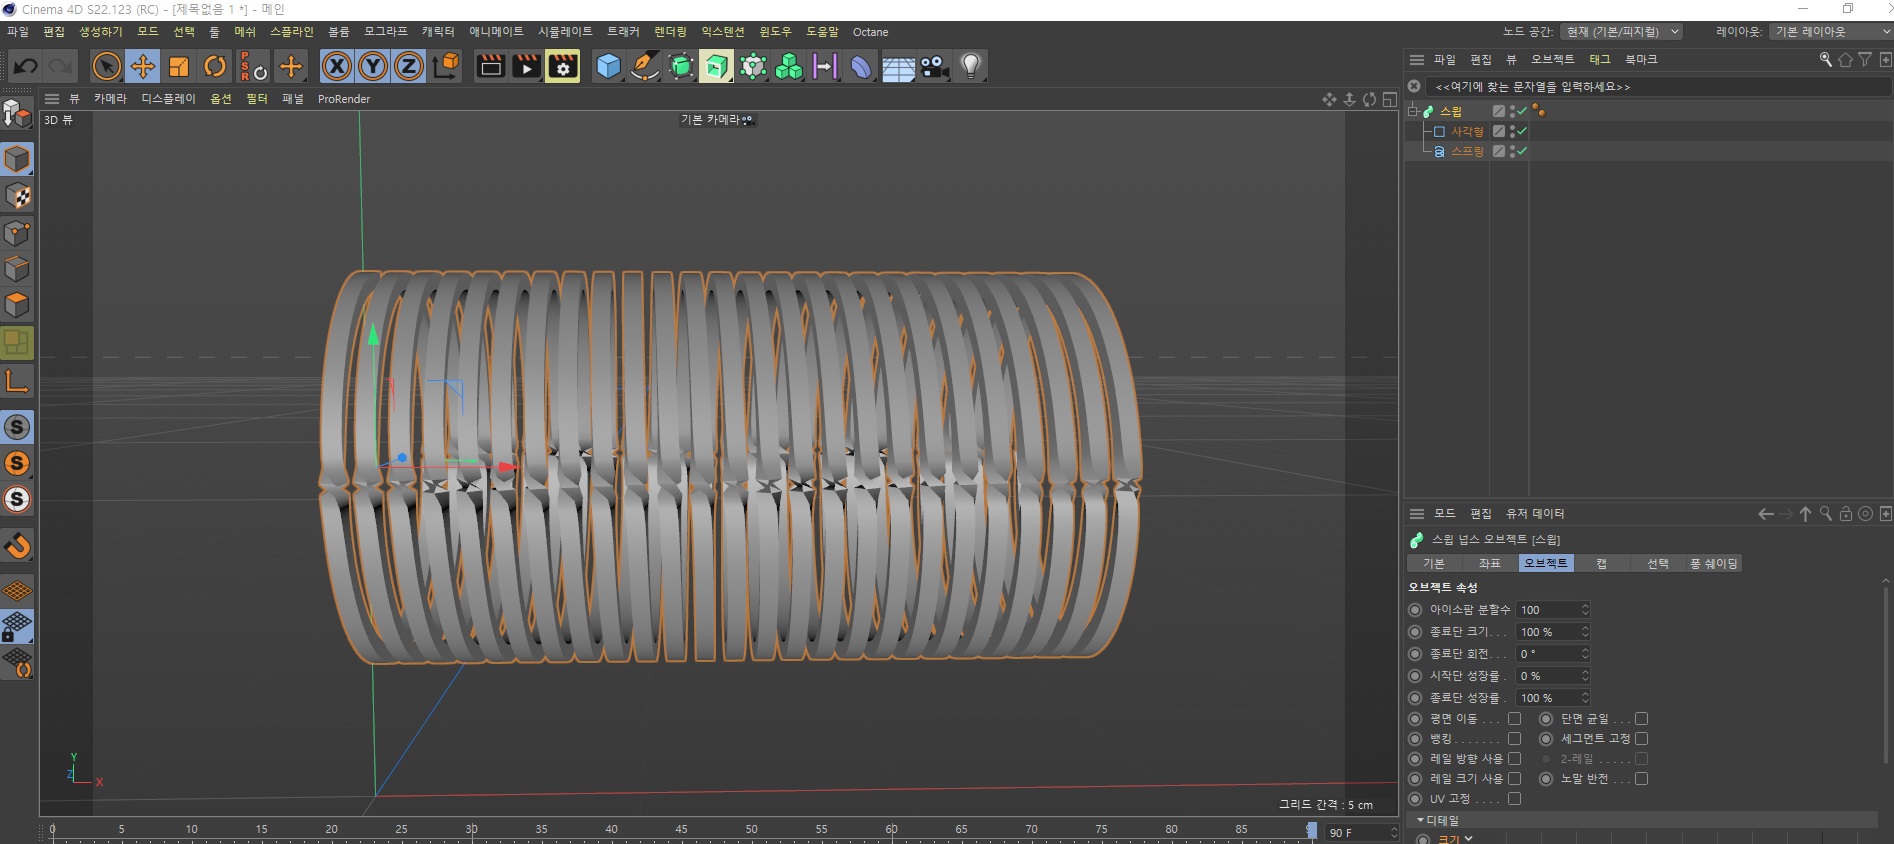Open the MoGraph Cloner green cubes icon
Screen dimensions: 1894x844
789,67
